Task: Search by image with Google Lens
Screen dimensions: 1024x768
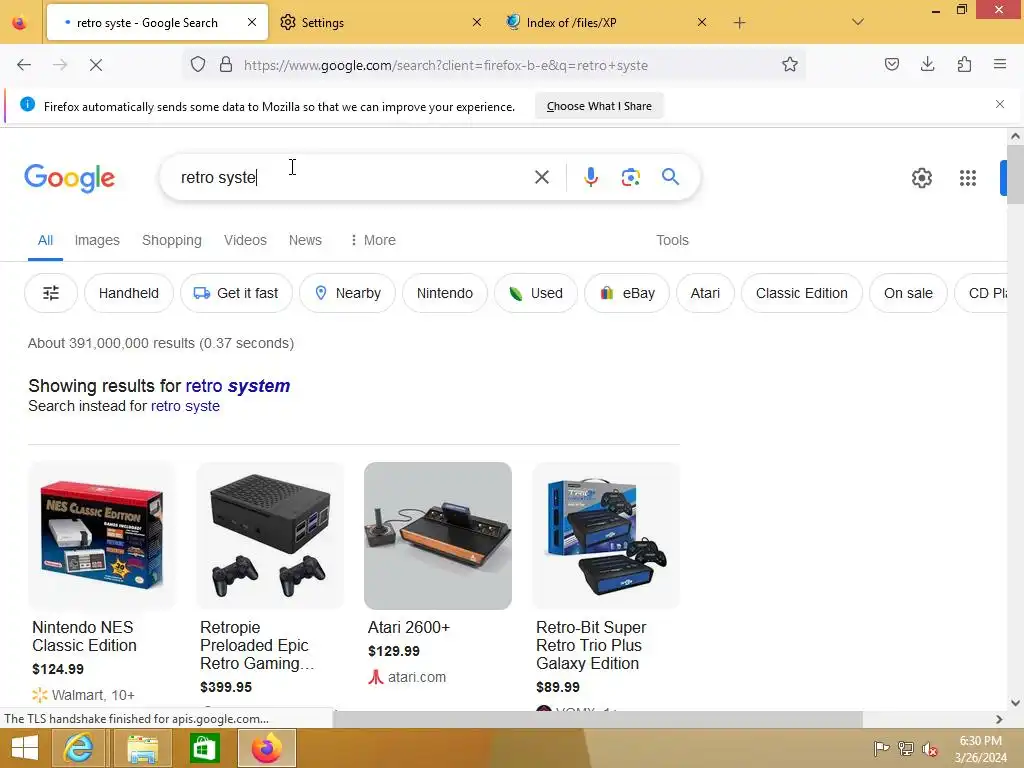Action: (630, 177)
